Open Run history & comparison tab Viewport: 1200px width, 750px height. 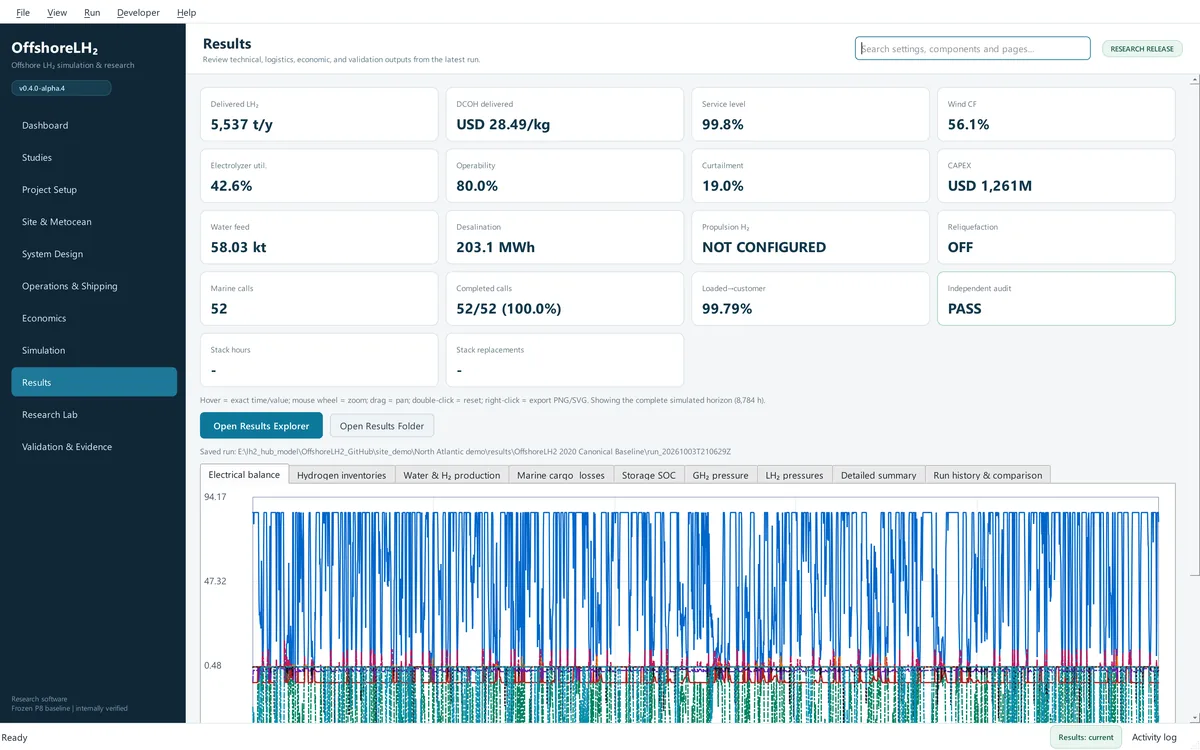click(987, 475)
